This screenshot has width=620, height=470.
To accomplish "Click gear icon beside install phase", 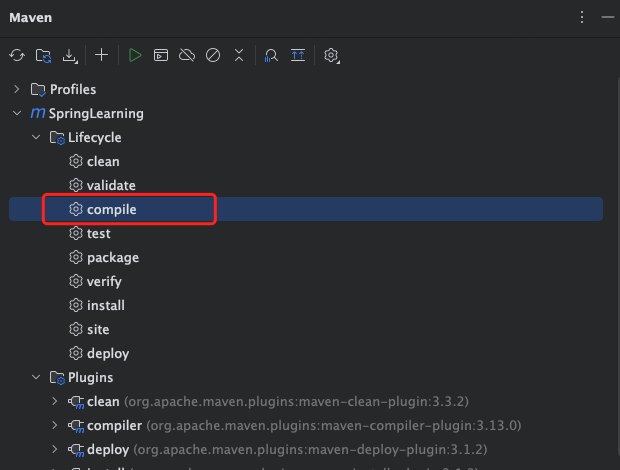I will click(x=76, y=305).
